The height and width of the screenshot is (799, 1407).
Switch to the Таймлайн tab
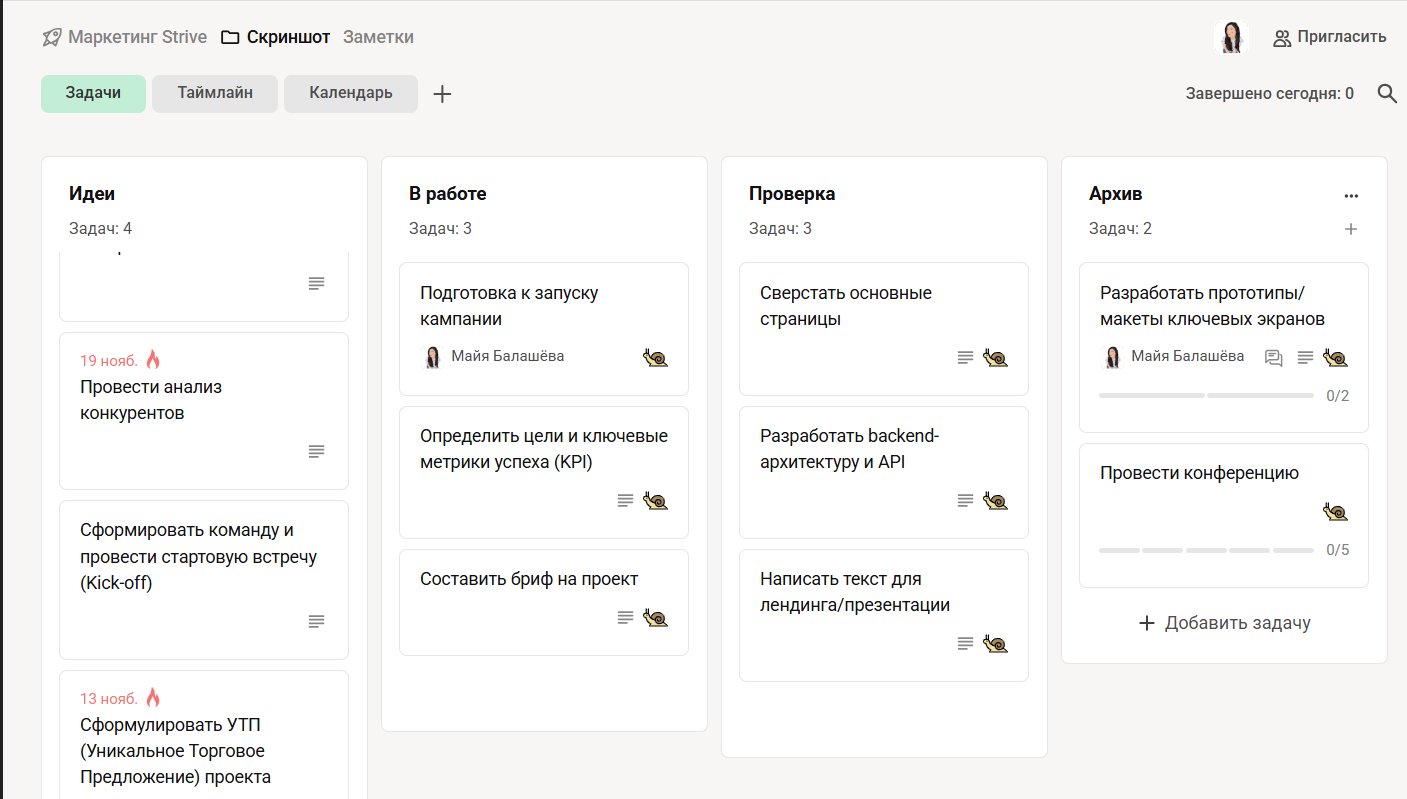(215, 94)
